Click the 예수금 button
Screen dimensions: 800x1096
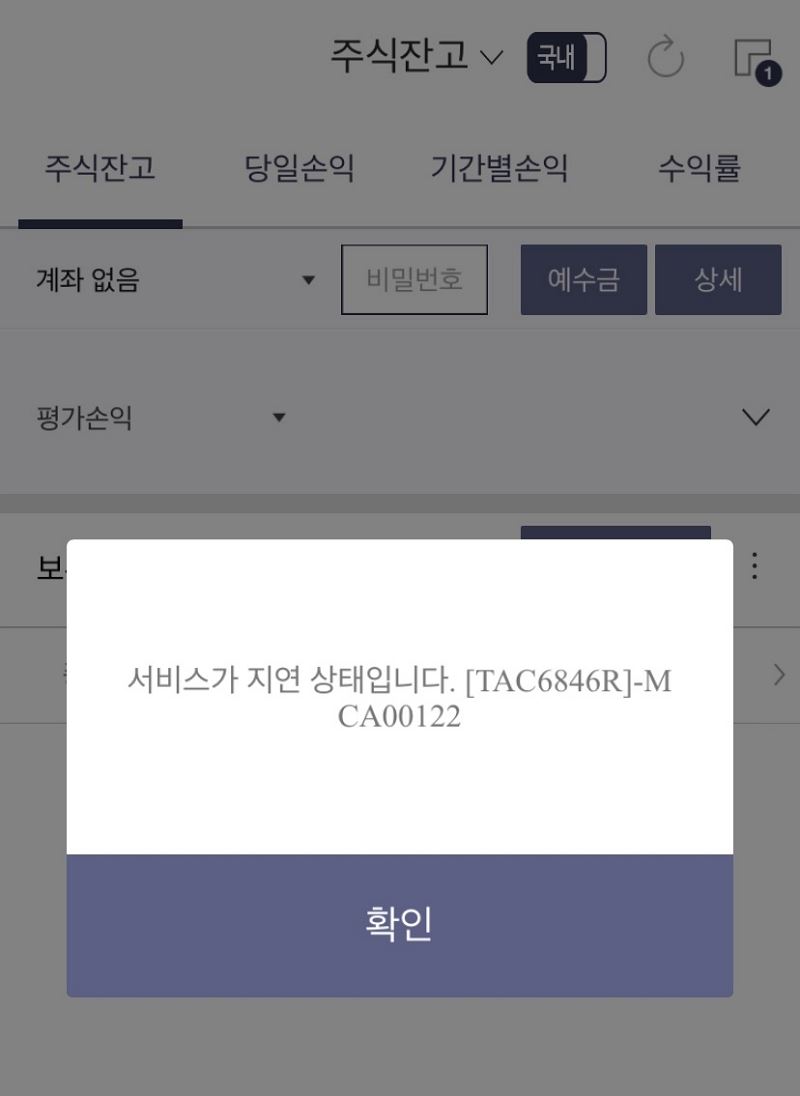coord(583,280)
